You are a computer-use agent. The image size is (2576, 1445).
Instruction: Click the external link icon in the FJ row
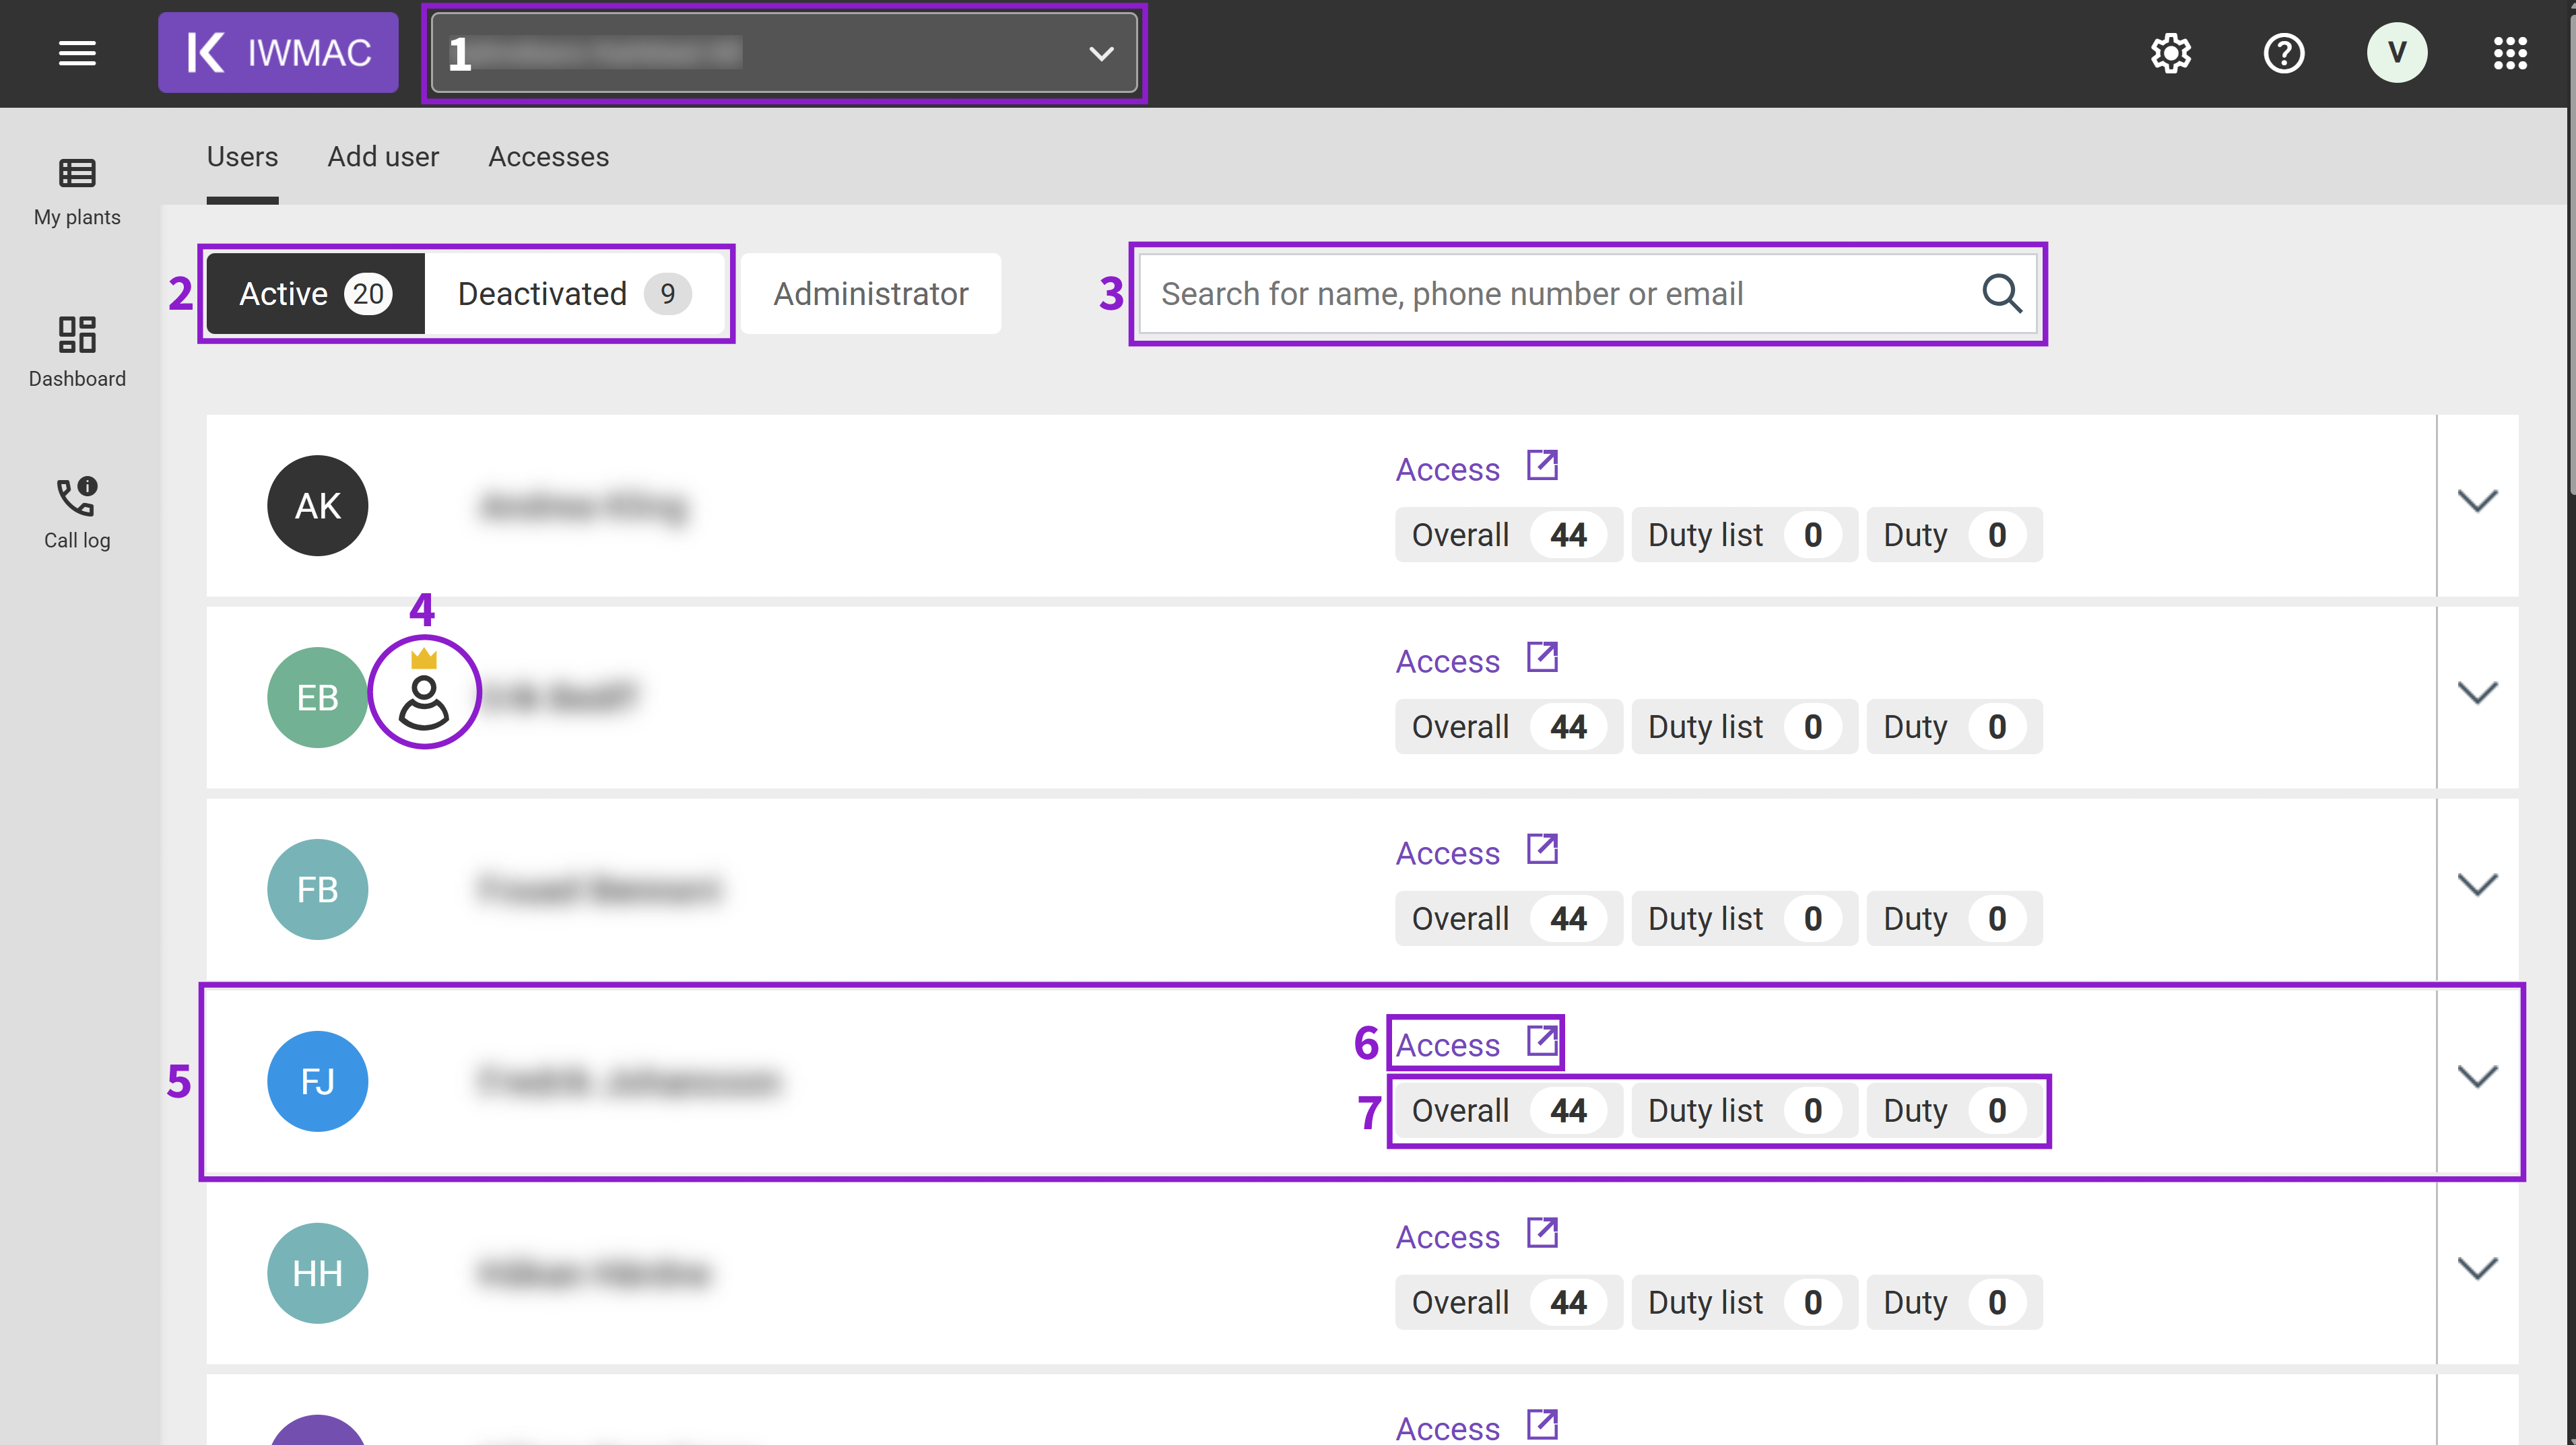[1542, 1041]
